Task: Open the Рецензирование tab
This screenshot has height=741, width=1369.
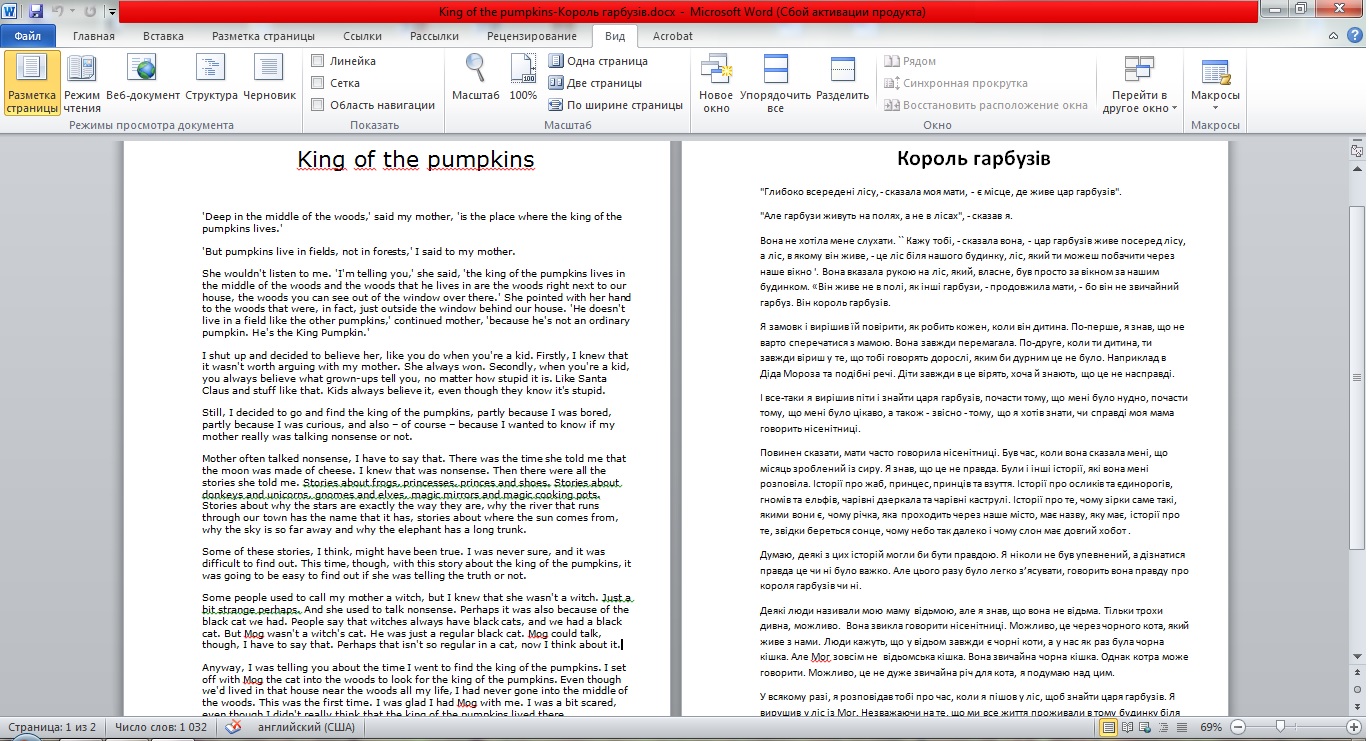Action: click(x=531, y=36)
